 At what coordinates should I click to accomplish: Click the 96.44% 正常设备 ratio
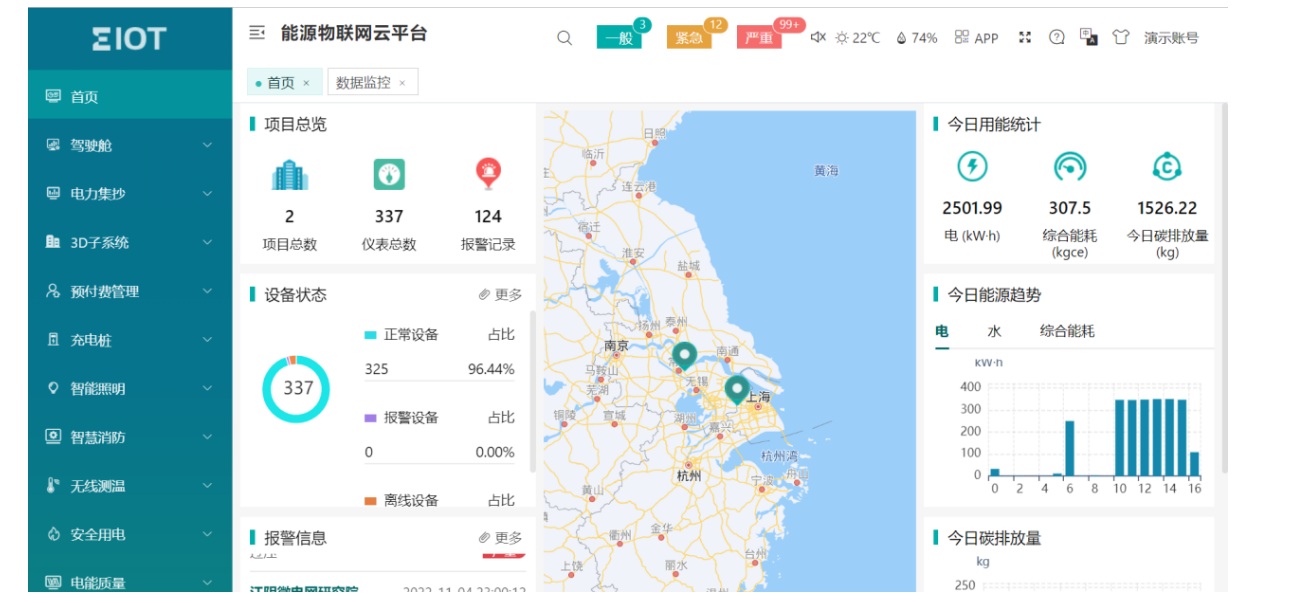[x=491, y=369]
